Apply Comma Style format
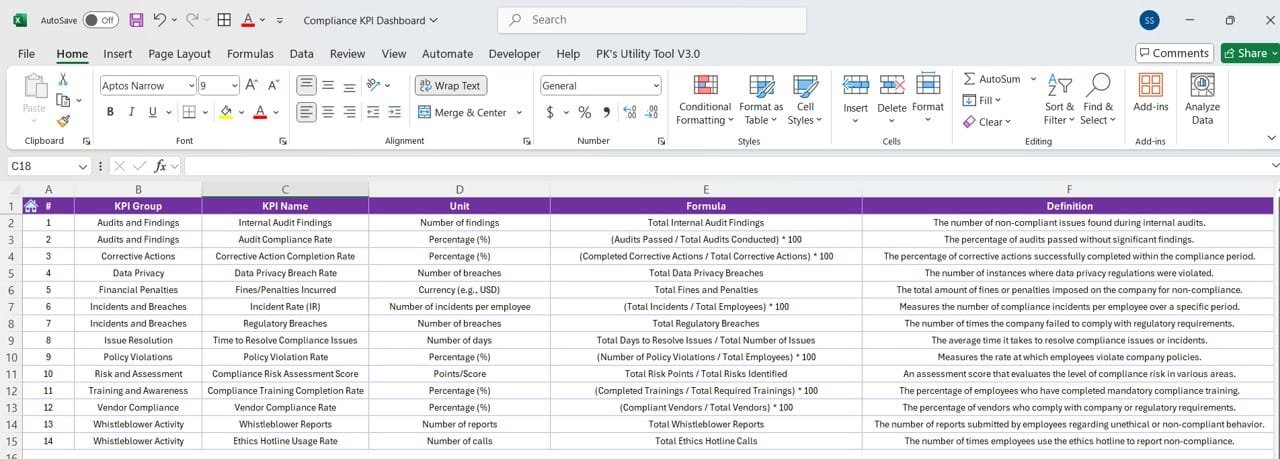This screenshot has height=459, width=1280. pyautogui.click(x=608, y=112)
